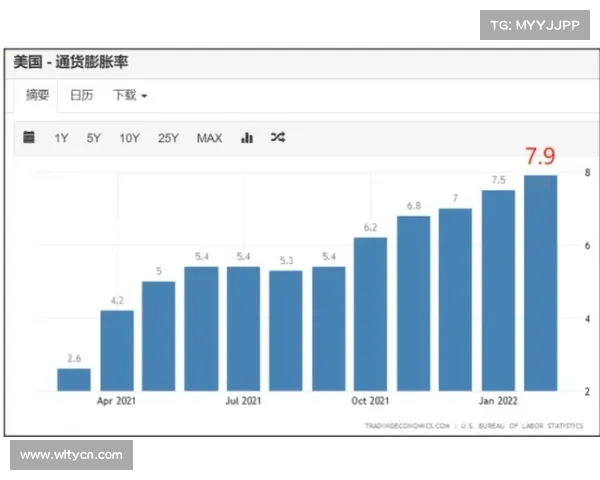Switch to the 摘要 tab
Viewport: 600px width, 480px height.
click(x=37, y=95)
